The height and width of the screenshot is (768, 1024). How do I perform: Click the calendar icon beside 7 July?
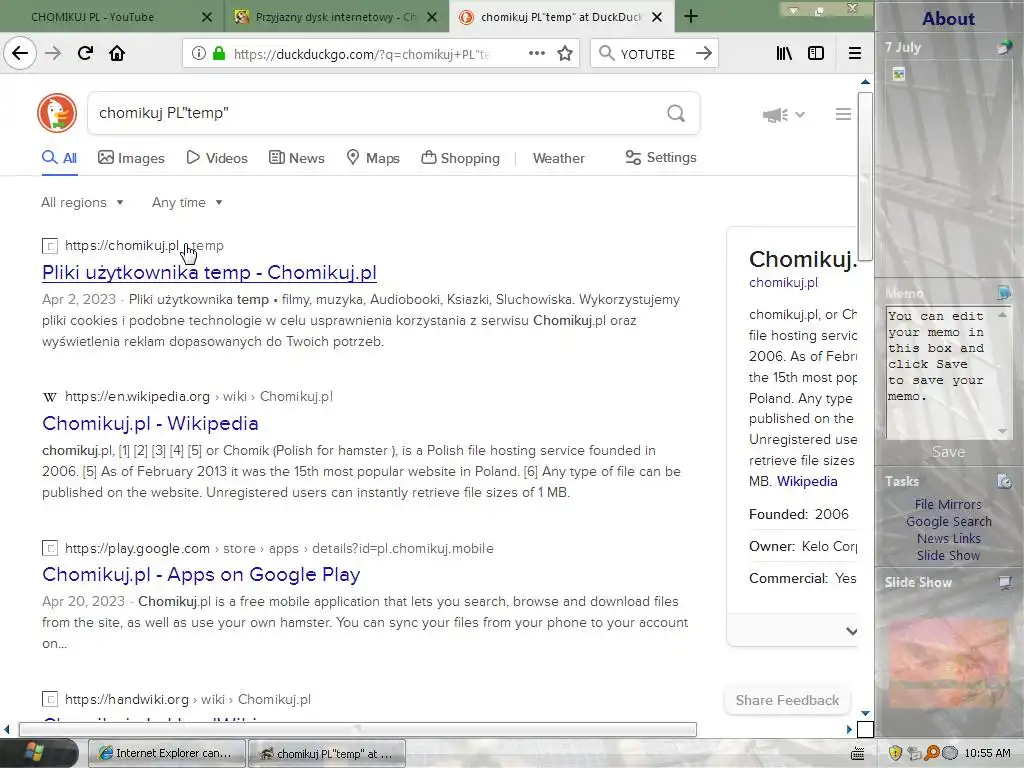tap(1004, 47)
